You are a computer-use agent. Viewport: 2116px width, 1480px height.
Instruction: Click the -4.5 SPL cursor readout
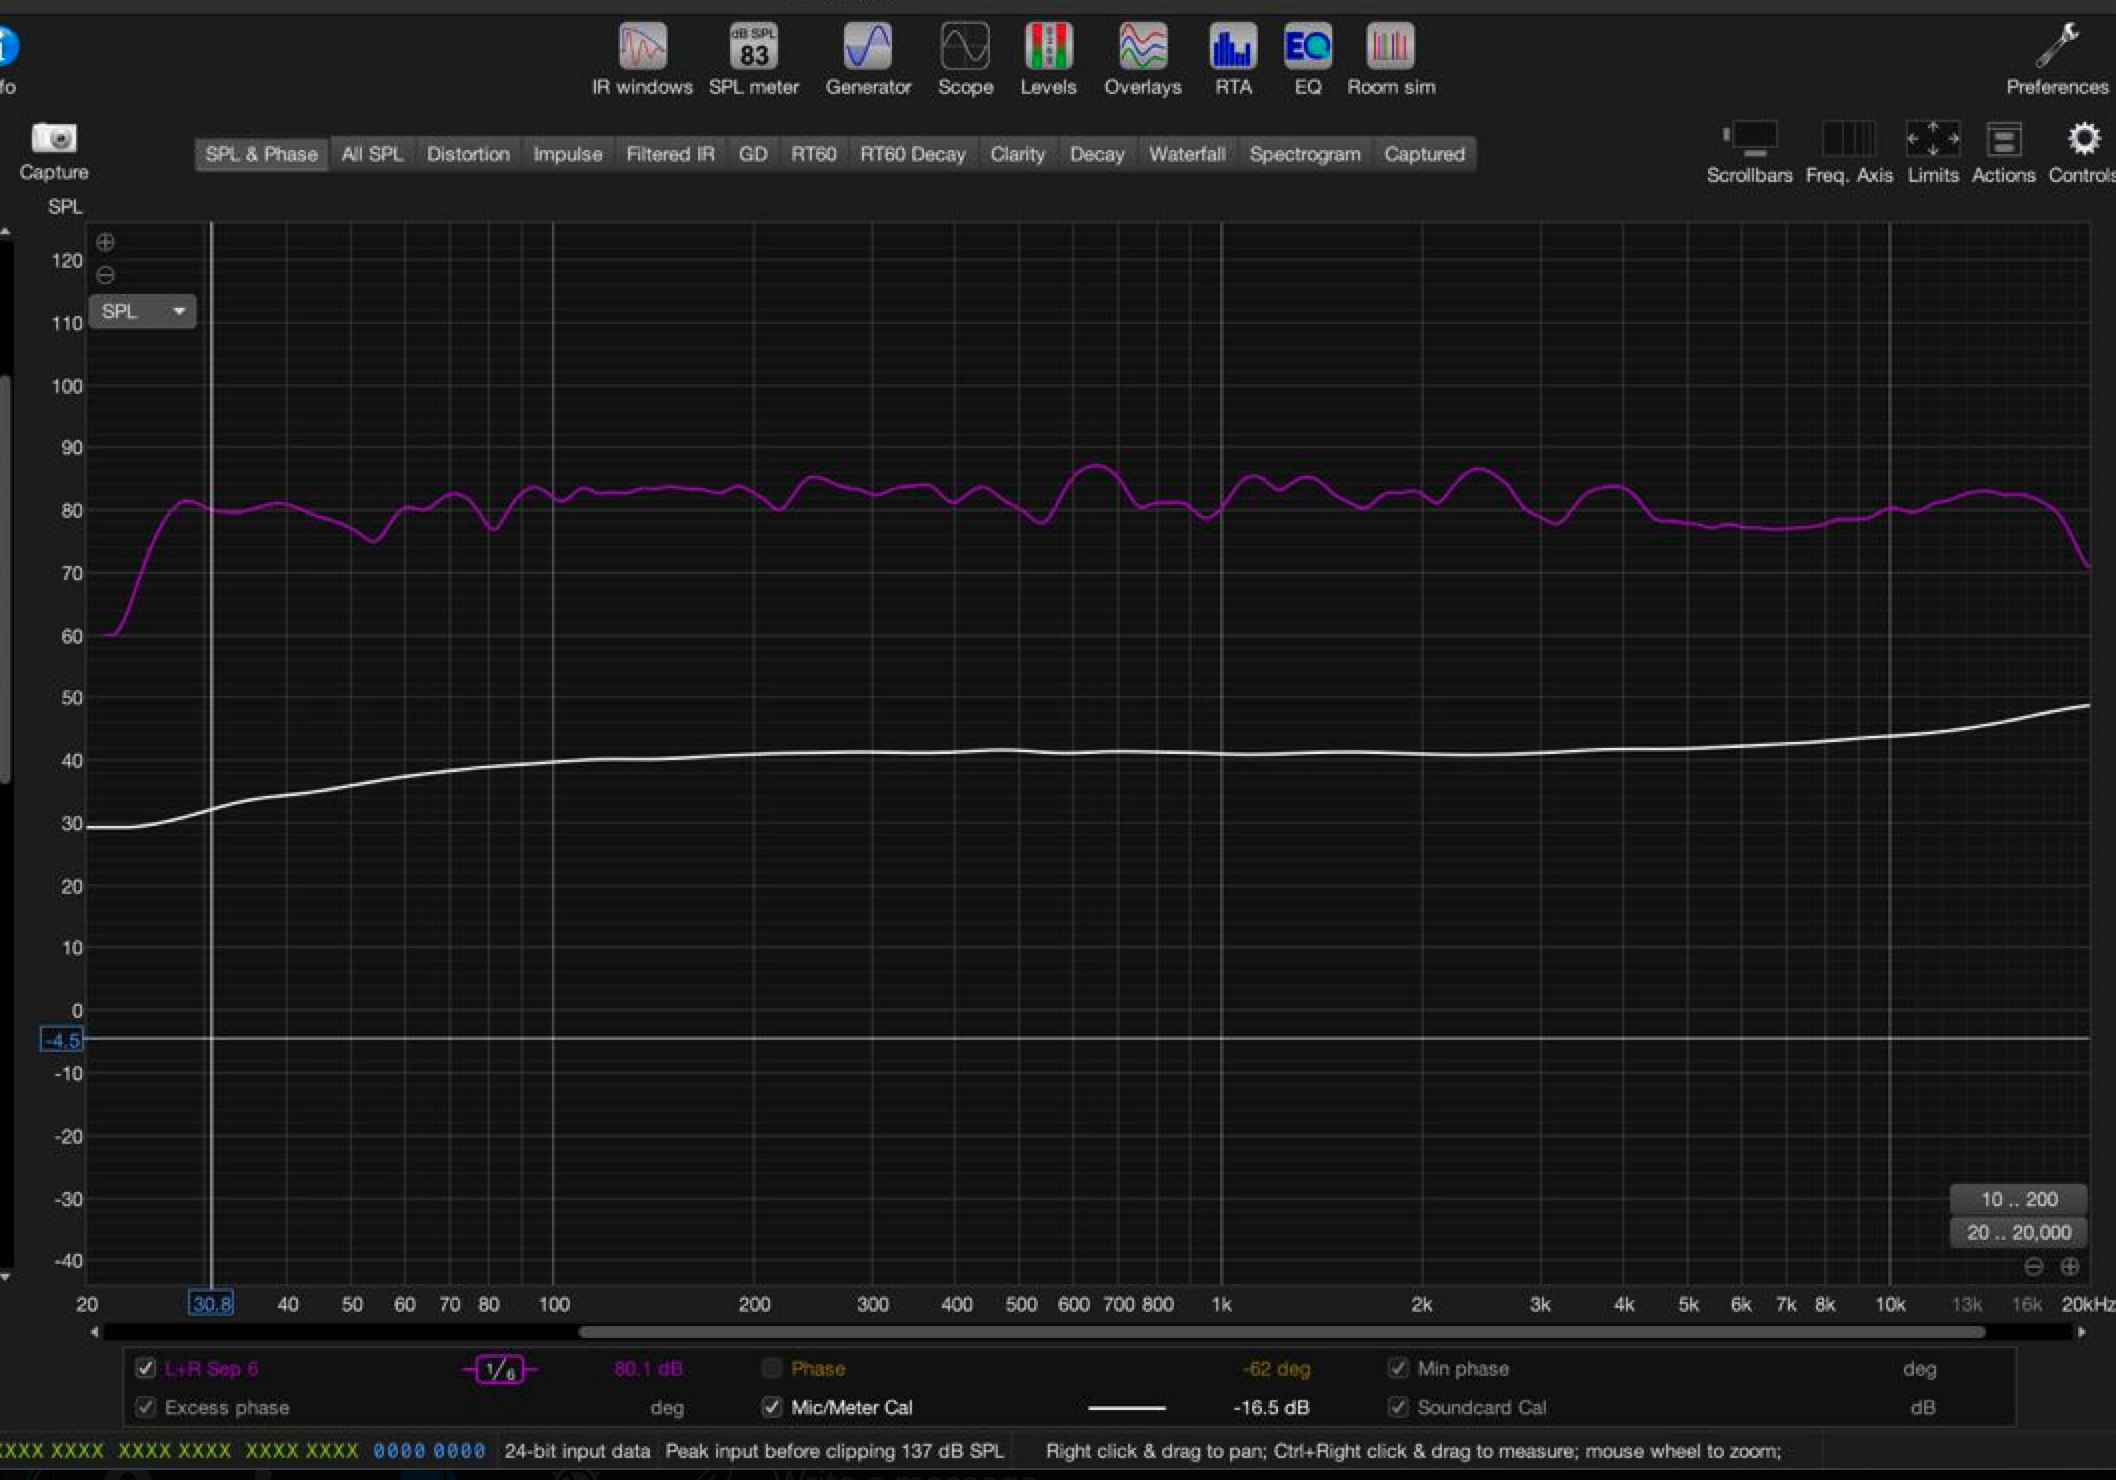coord(62,1040)
